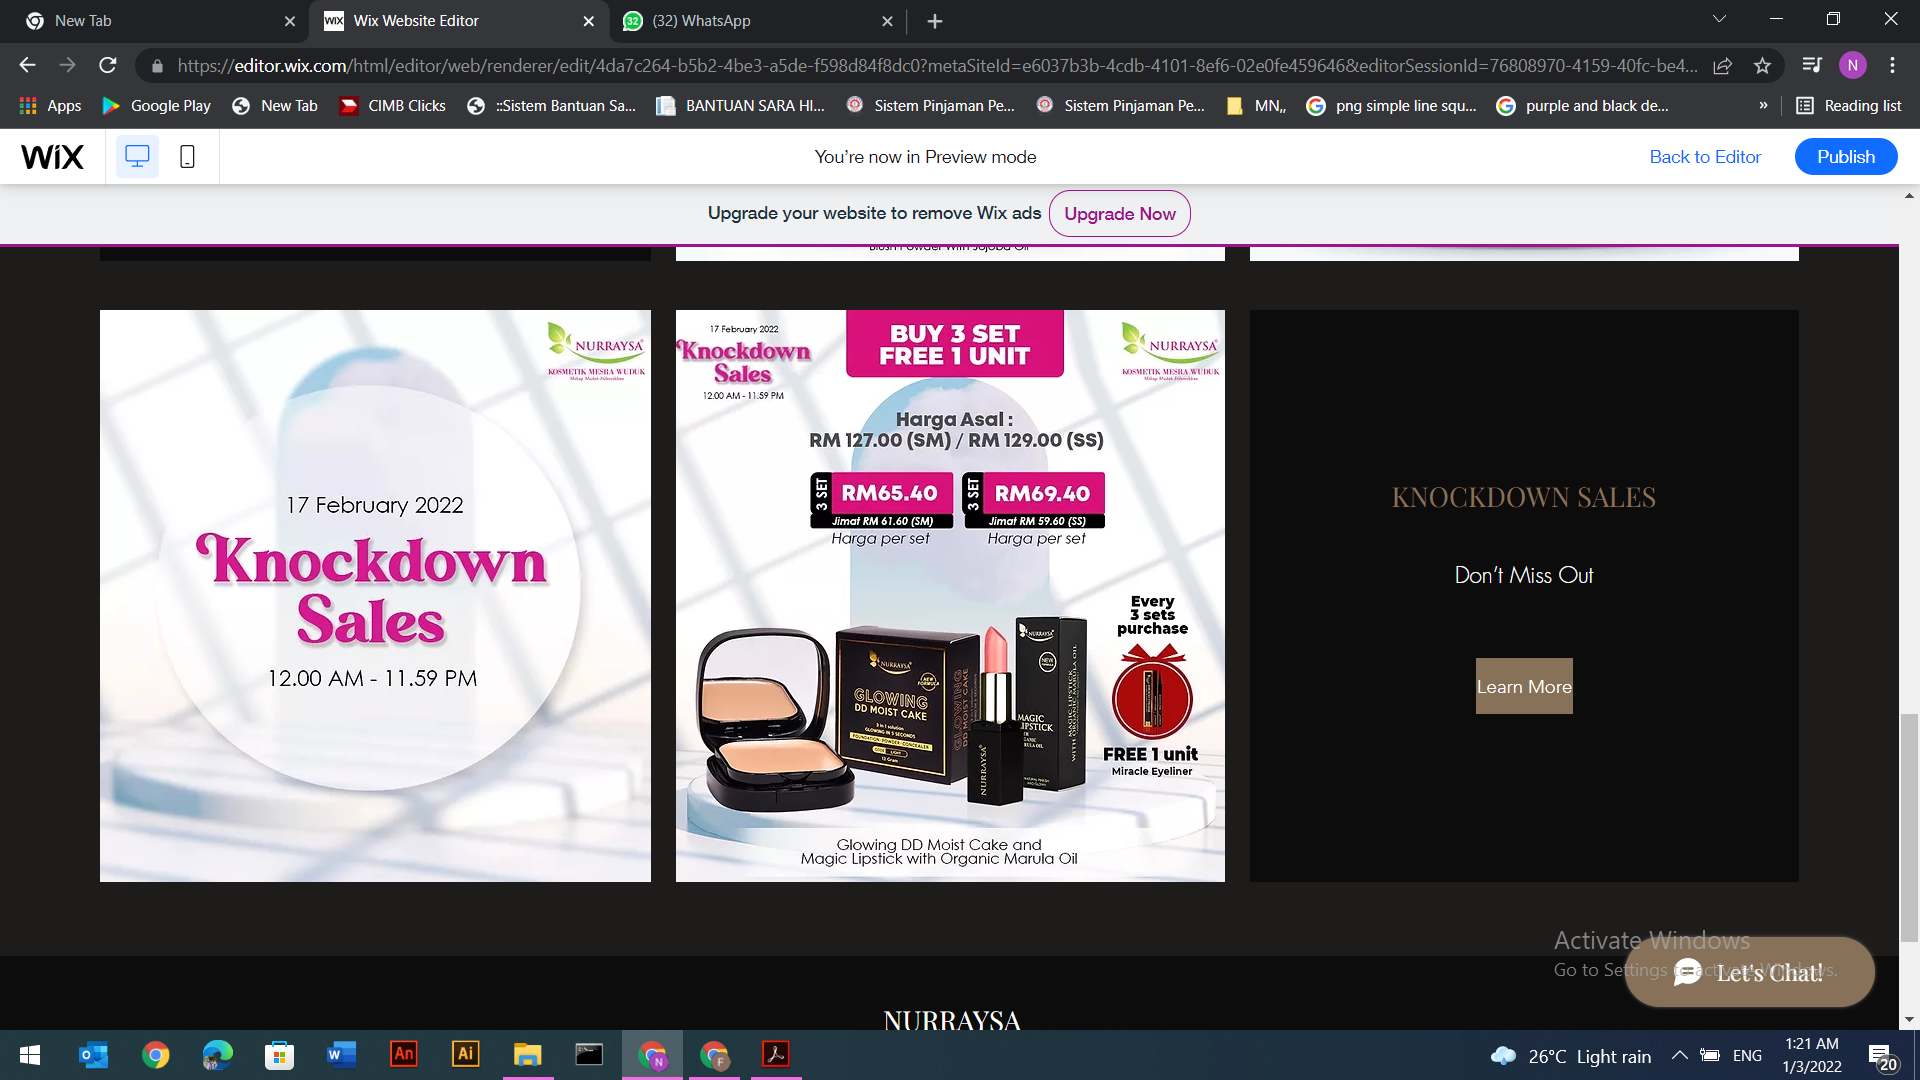The image size is (1920, 1080).
Task: Open the Windows Start menu
Action: click(x=30, y=1055)
